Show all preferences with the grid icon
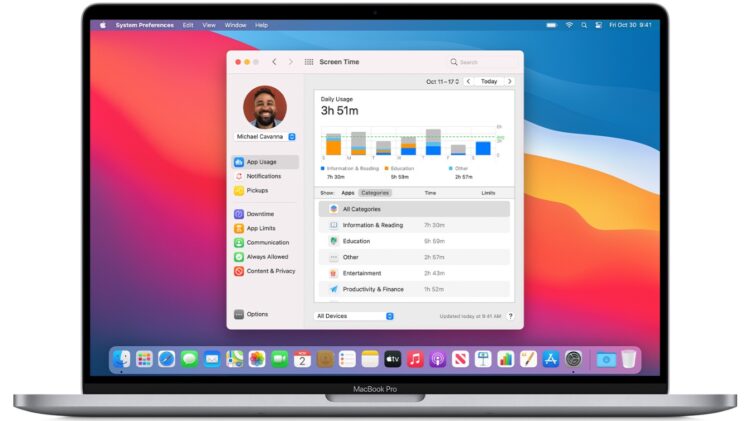 (x=309, y=62)
